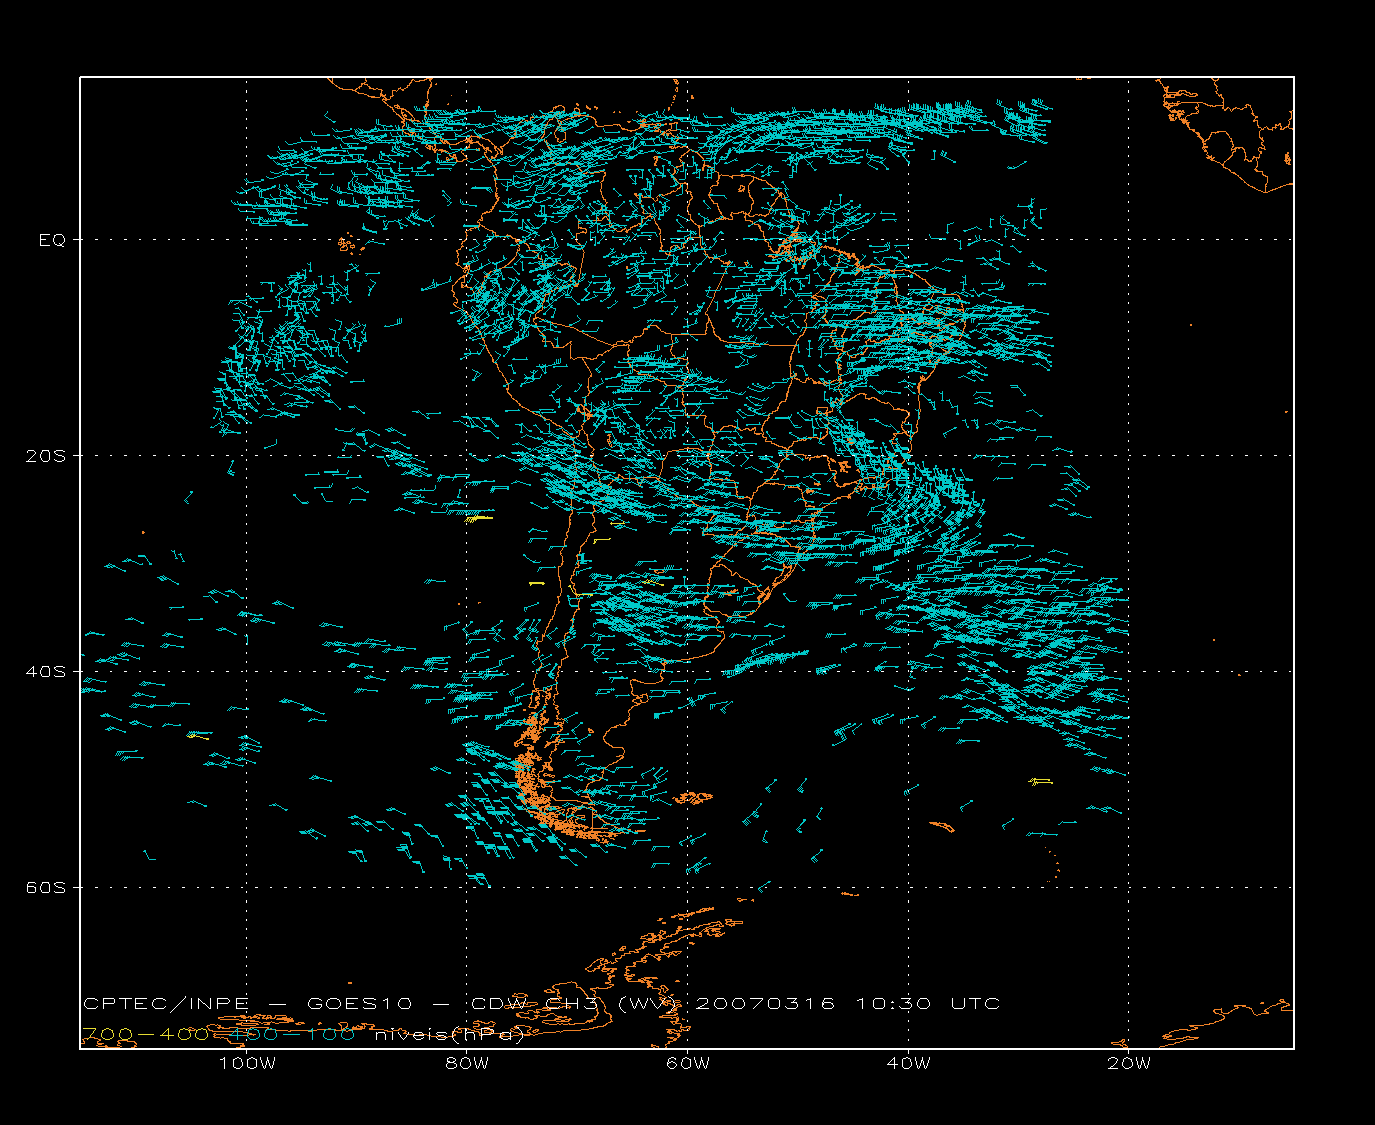Click the "100W" longitude label
The width and height of the screenshot is (1375, 1125).
click(x=247, y=1064)
